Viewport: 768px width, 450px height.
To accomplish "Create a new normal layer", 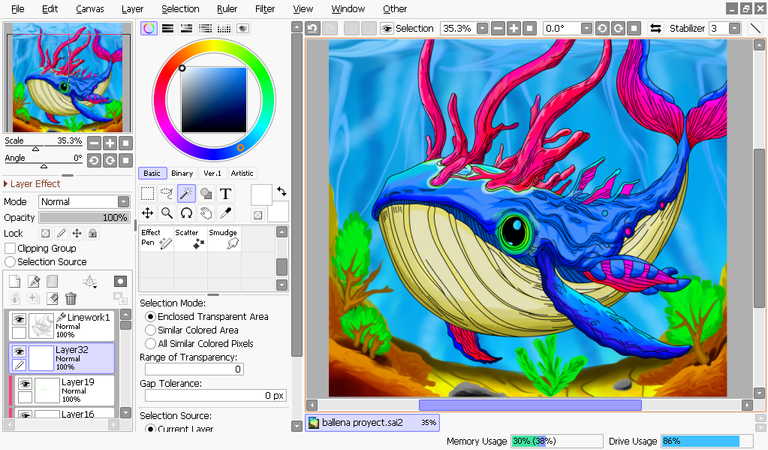I will click(x=15, y=281).
